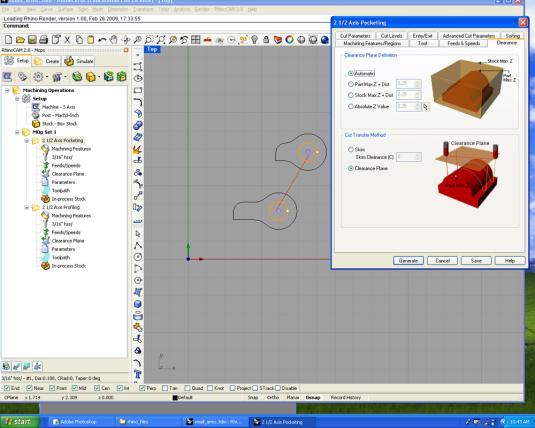This screenshot has width=535, height=428.
Task: Collapse the 2 1/2 Axis Profiling node
Action: point(27,208)
